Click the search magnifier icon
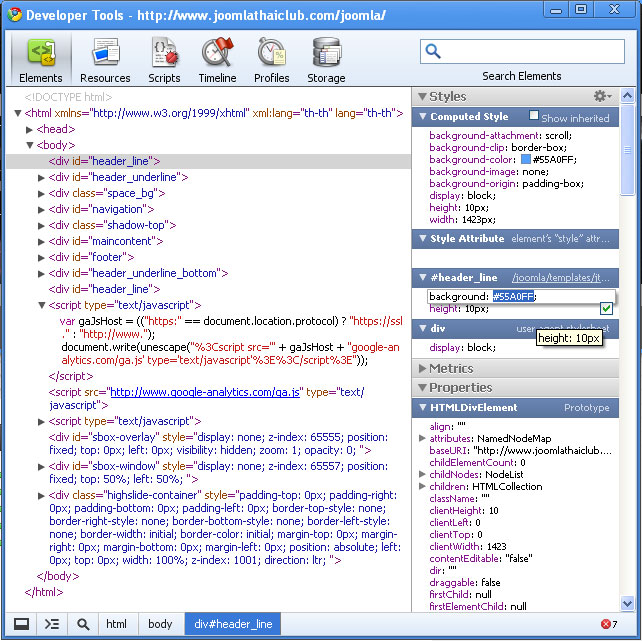The width and height of the screenshot is (642, 641). 433,51
